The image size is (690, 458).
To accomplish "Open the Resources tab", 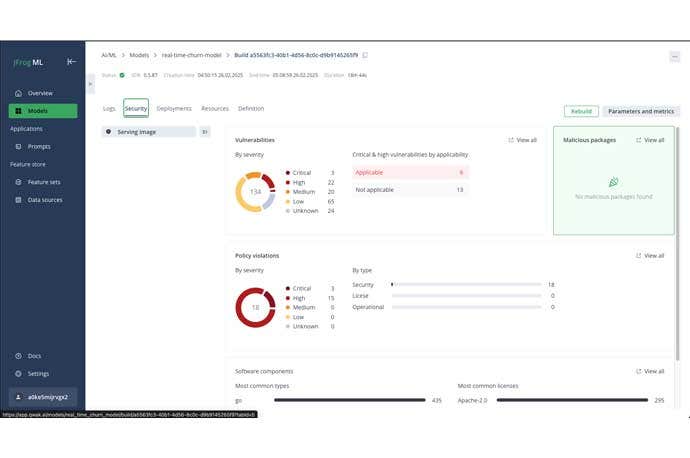I will click(x=215, y=108).
